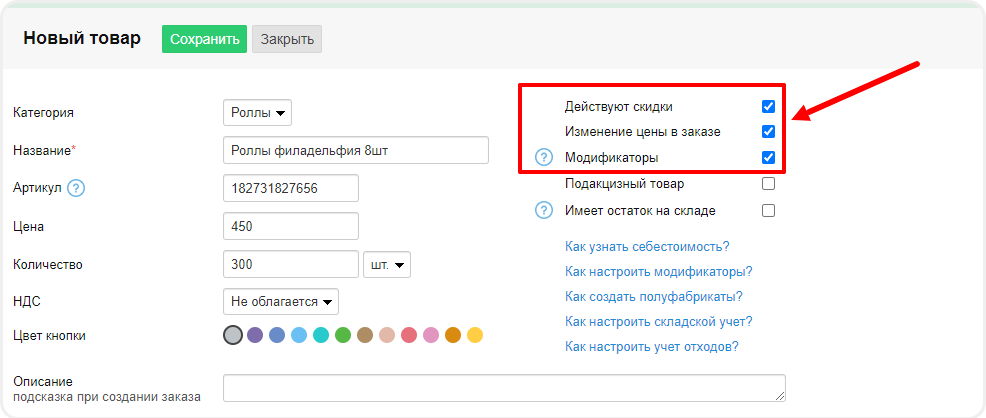The width and height of the screenshot is (986, 418).
Task: Enable the Подакцизный товар checkbox
Action: [768, 184]
